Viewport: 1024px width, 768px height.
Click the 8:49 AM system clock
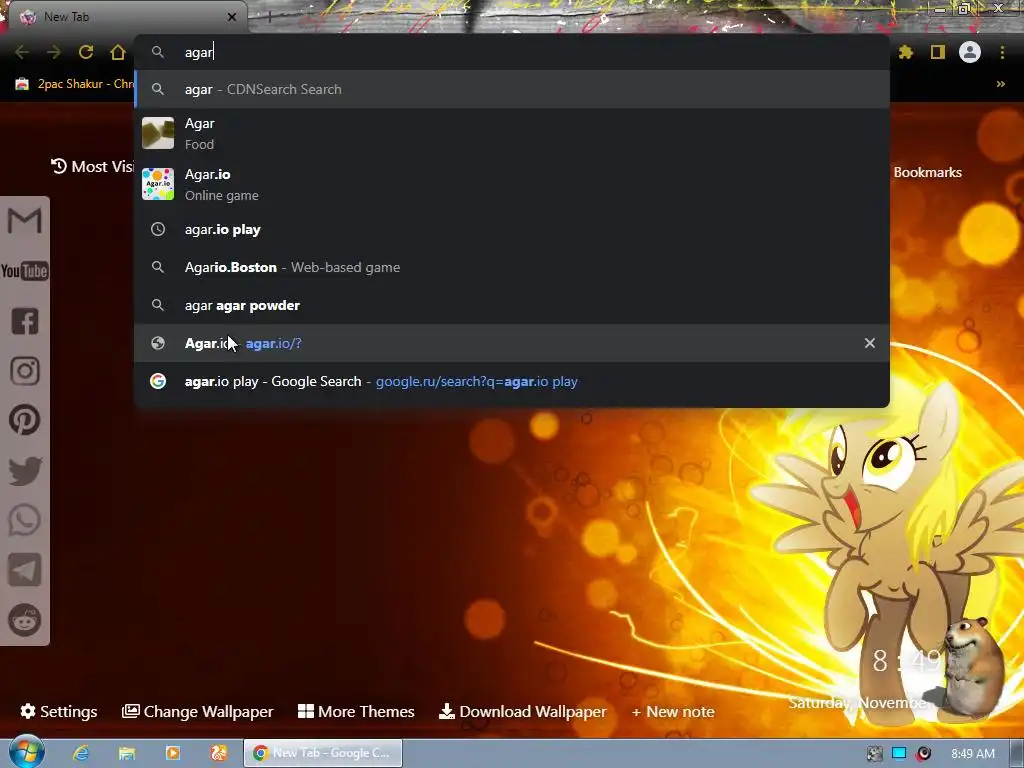(973, 754)
